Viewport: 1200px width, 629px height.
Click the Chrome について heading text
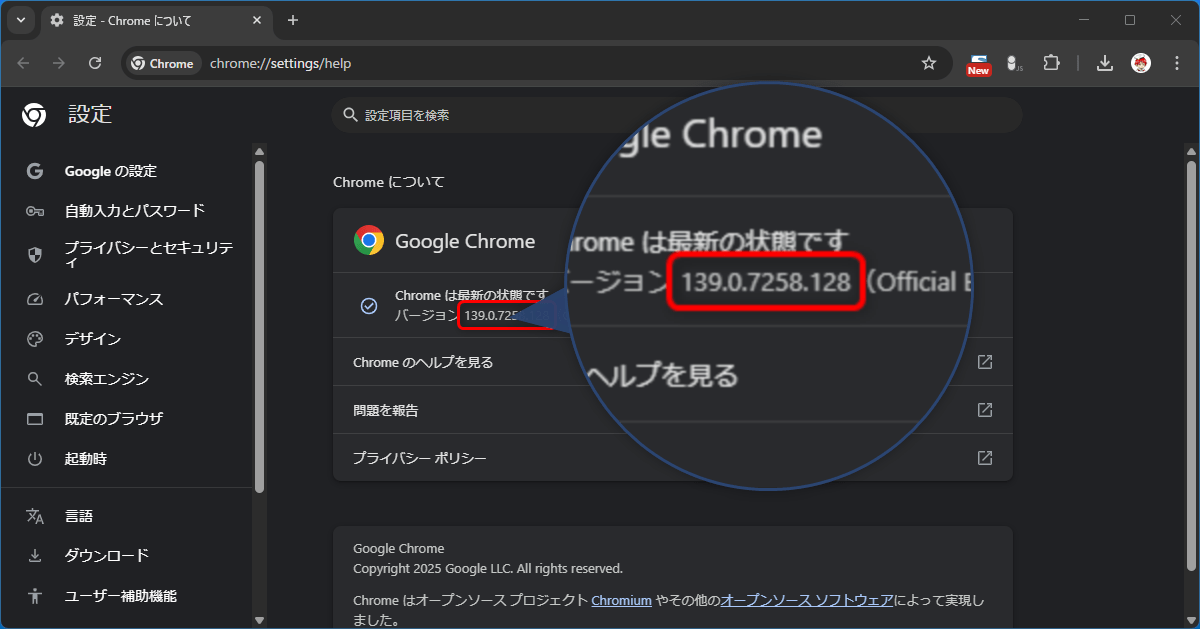coord(389,182)
